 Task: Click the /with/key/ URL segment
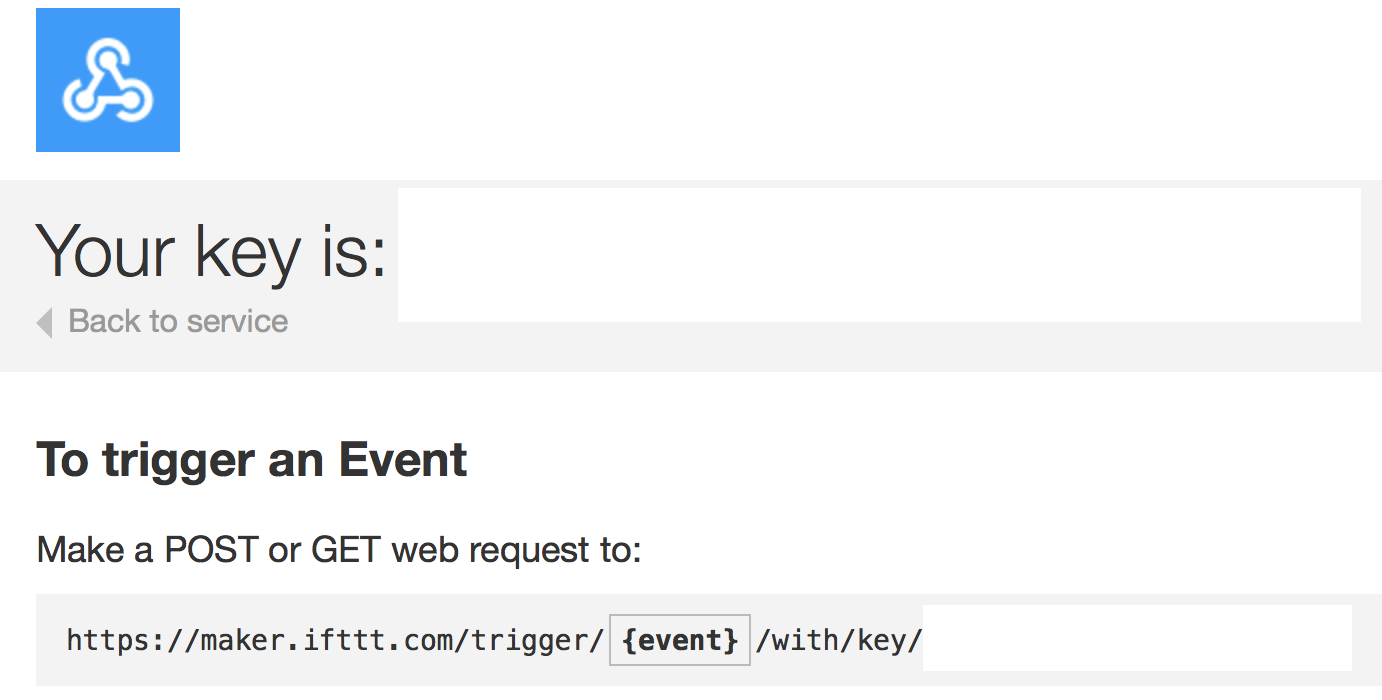(839, 640)
